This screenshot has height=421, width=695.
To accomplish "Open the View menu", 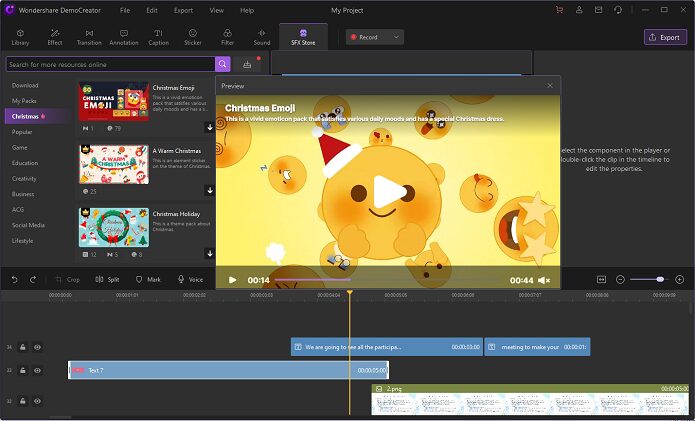I will point(216,10).
